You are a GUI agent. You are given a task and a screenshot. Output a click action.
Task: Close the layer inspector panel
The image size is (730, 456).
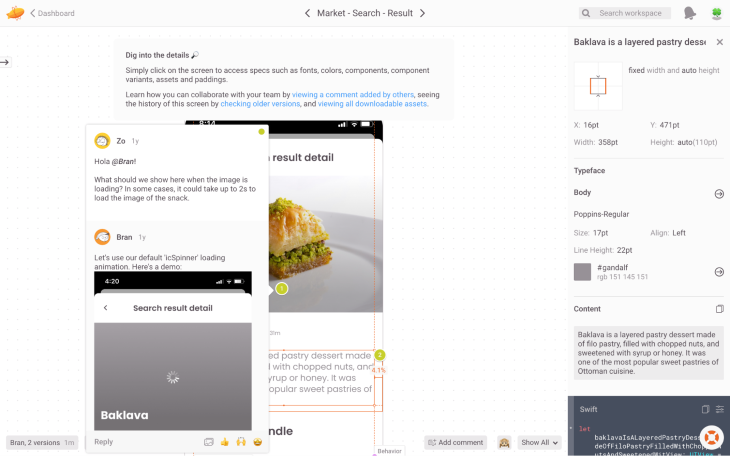pos(720,42)
